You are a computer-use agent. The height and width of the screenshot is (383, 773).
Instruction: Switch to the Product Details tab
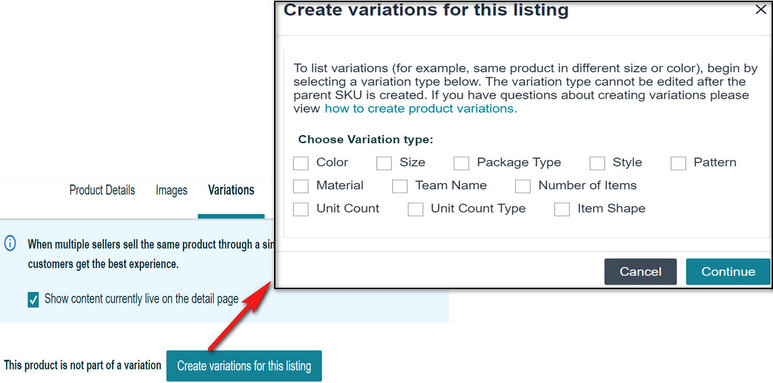(x=102, y=190)
